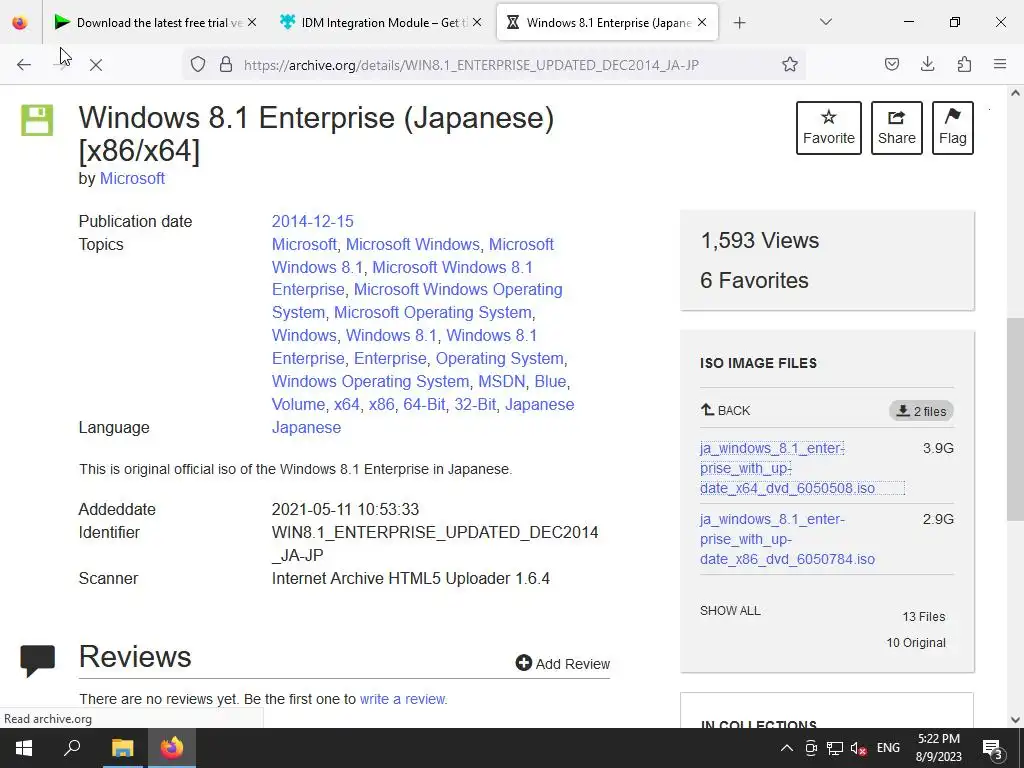Open the 64-Bit topic link

tap(424, 404)
